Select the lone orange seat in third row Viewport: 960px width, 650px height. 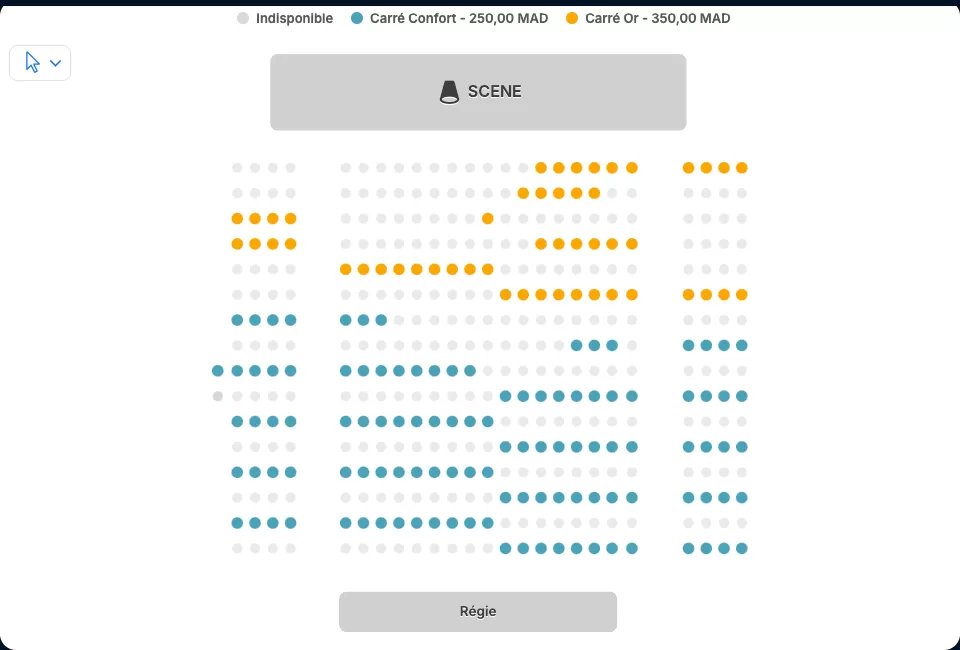(x=488, y=219)
